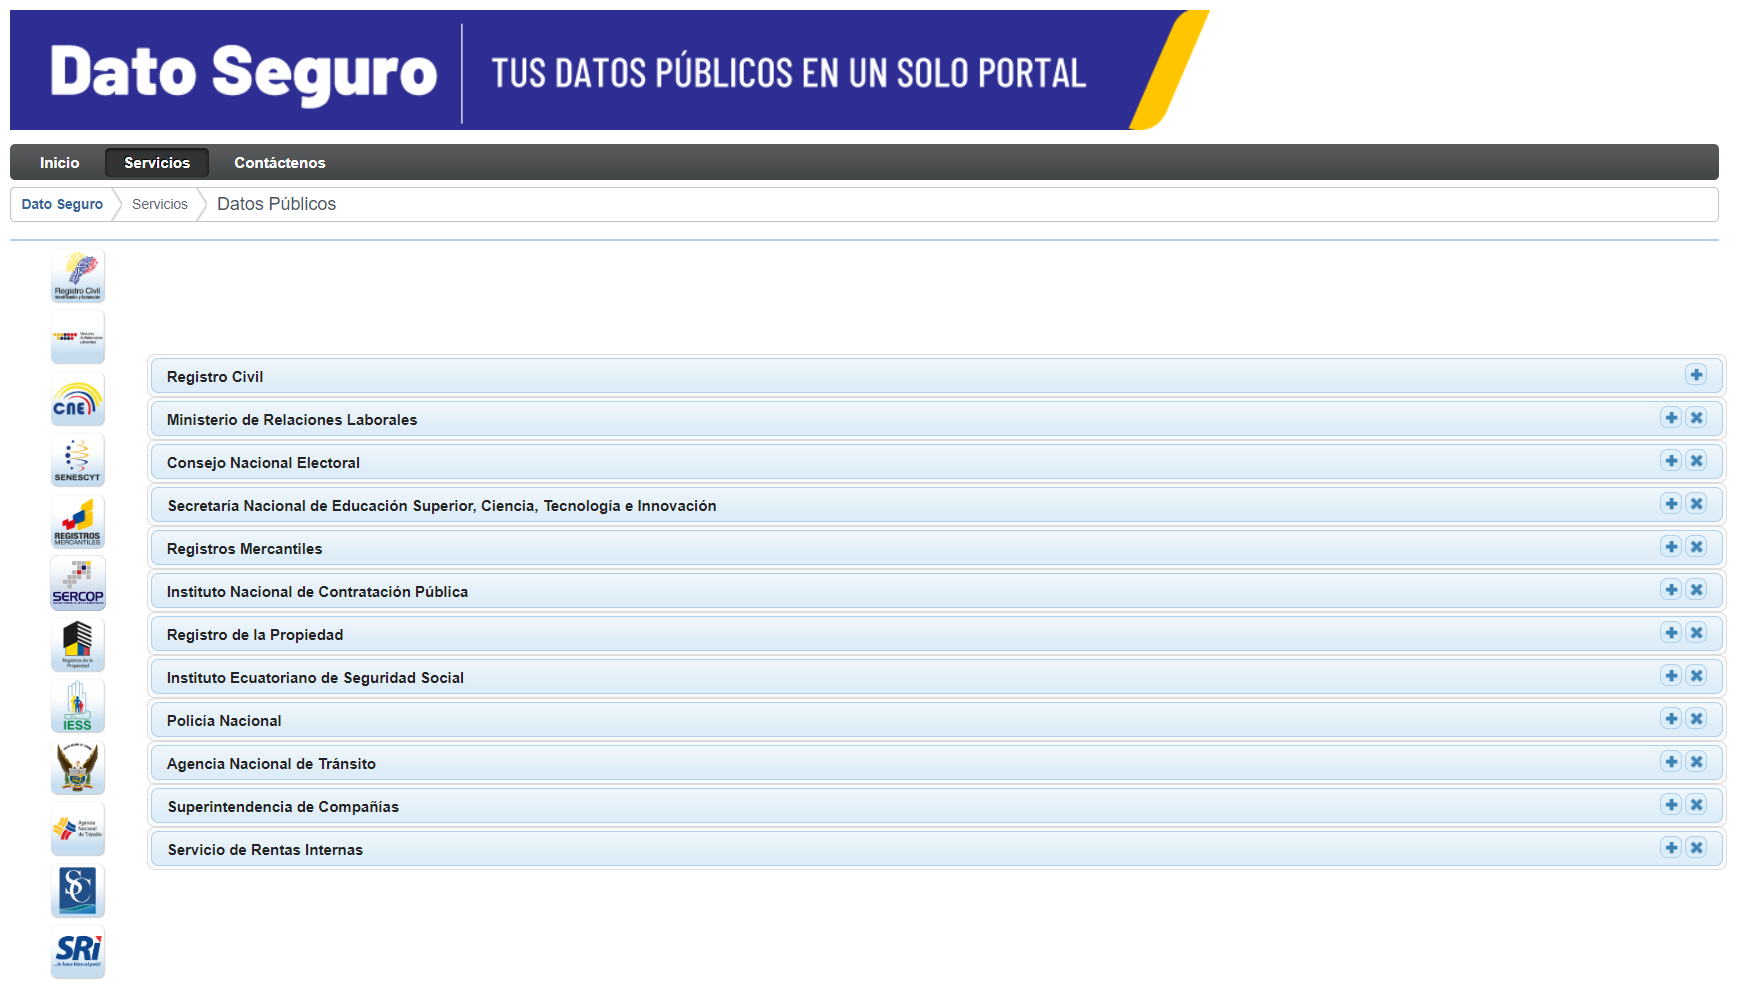Image resolution: width=1743 pixels, height=994 pixels.
Task: Expand Ministerio de Relaciones Laborales panel plus
Action: point(1671,418)
